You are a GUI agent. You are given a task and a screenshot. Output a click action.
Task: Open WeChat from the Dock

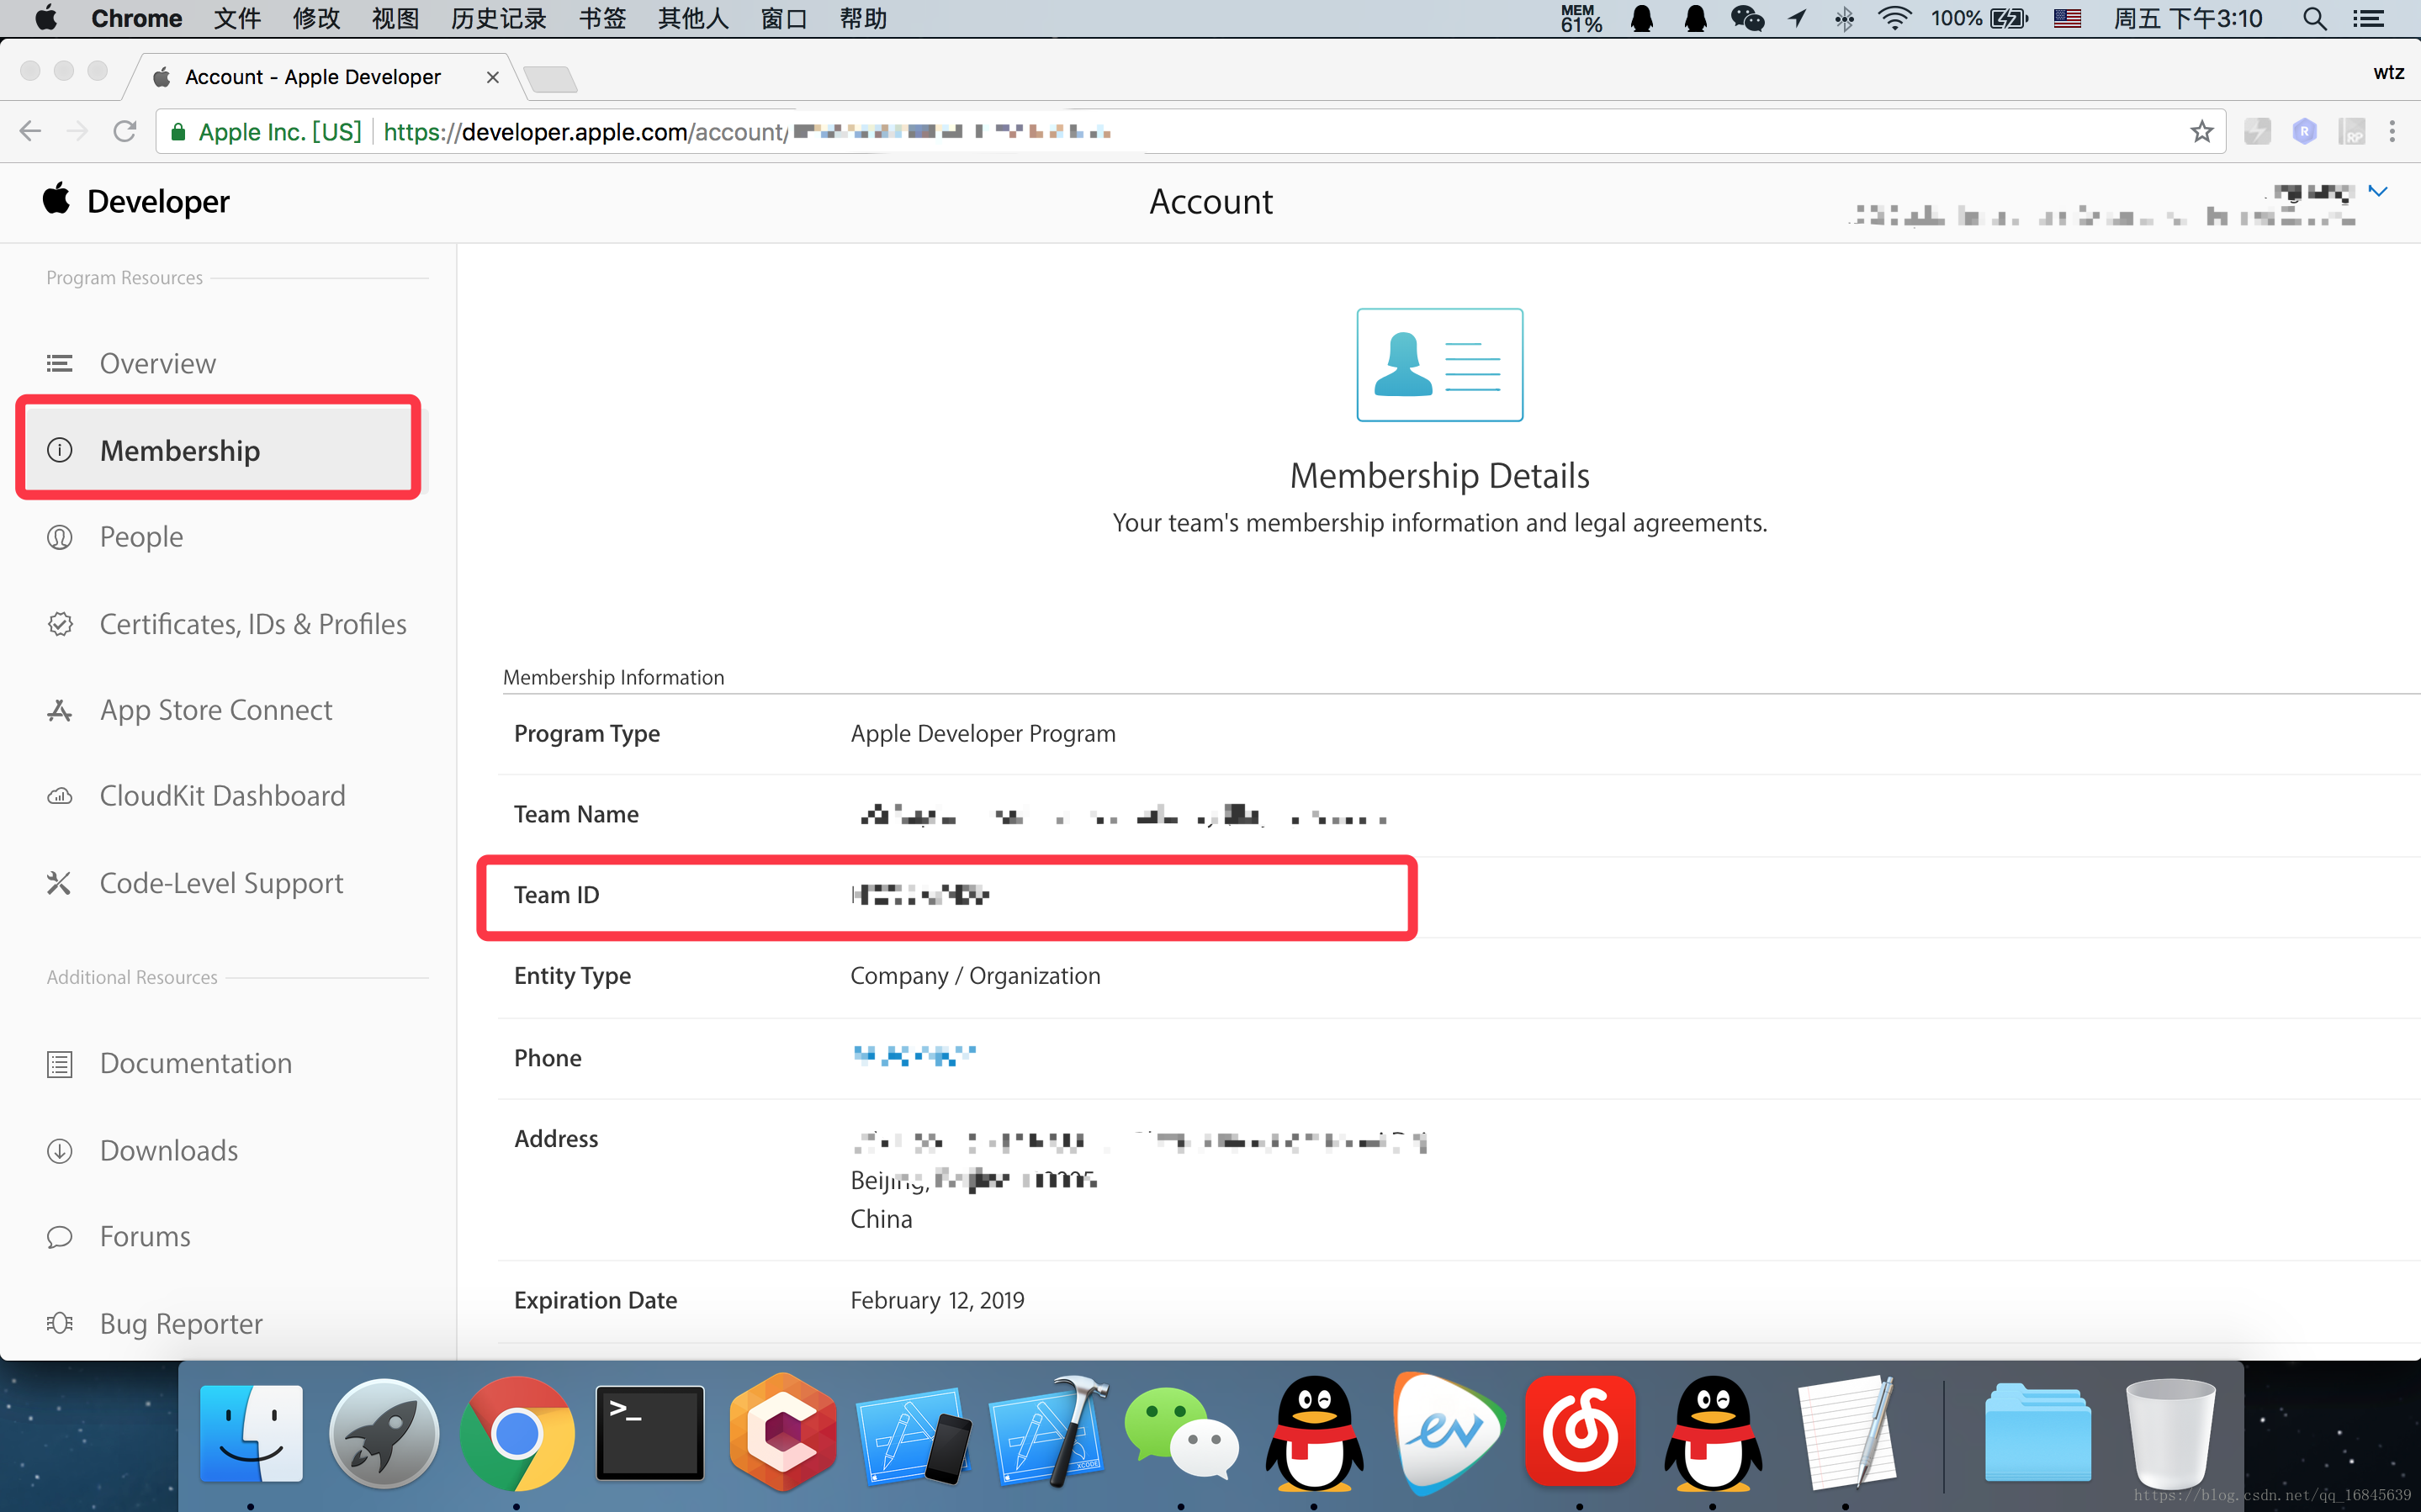pos(1181,1432)
